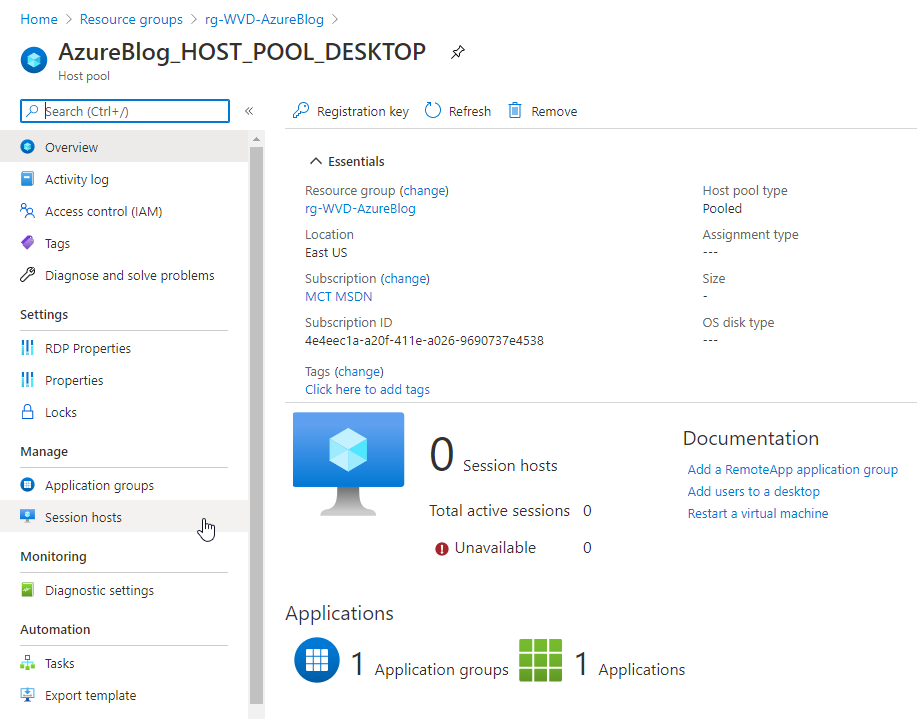Screen dimensions: 917x719
Task: Open Diagnose and solve problems
Action: pos(130,275)
